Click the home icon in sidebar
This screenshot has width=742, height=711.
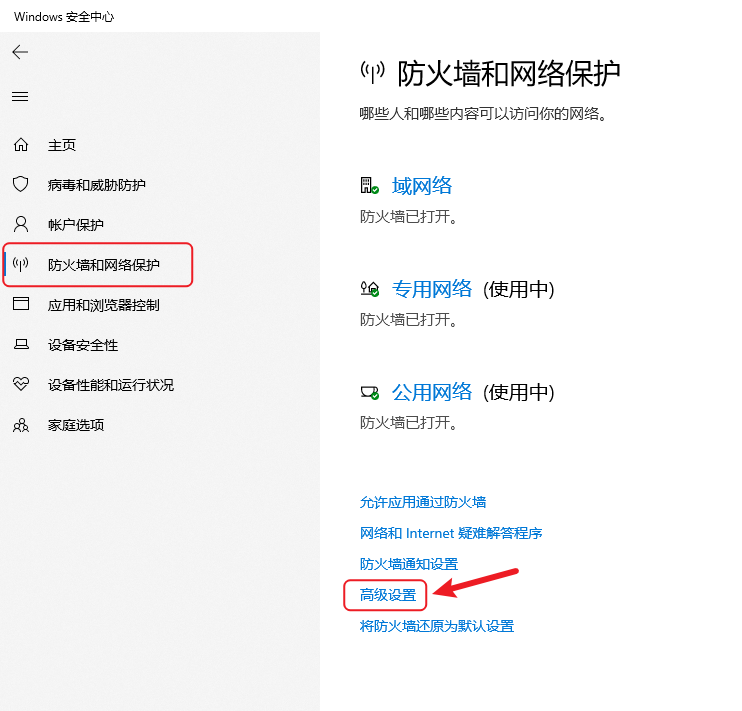(x=21, y=144)
